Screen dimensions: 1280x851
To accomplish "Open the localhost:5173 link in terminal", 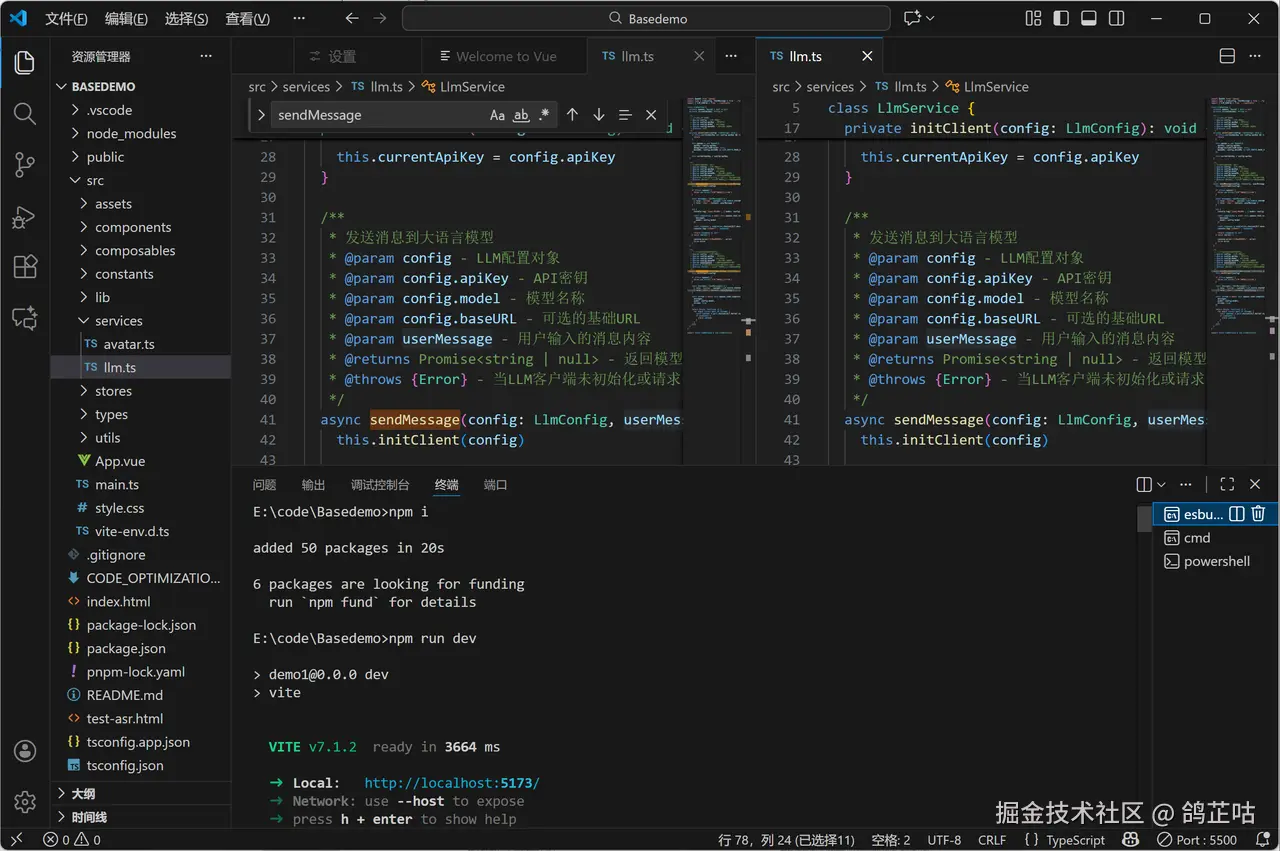I will (451, 783).
